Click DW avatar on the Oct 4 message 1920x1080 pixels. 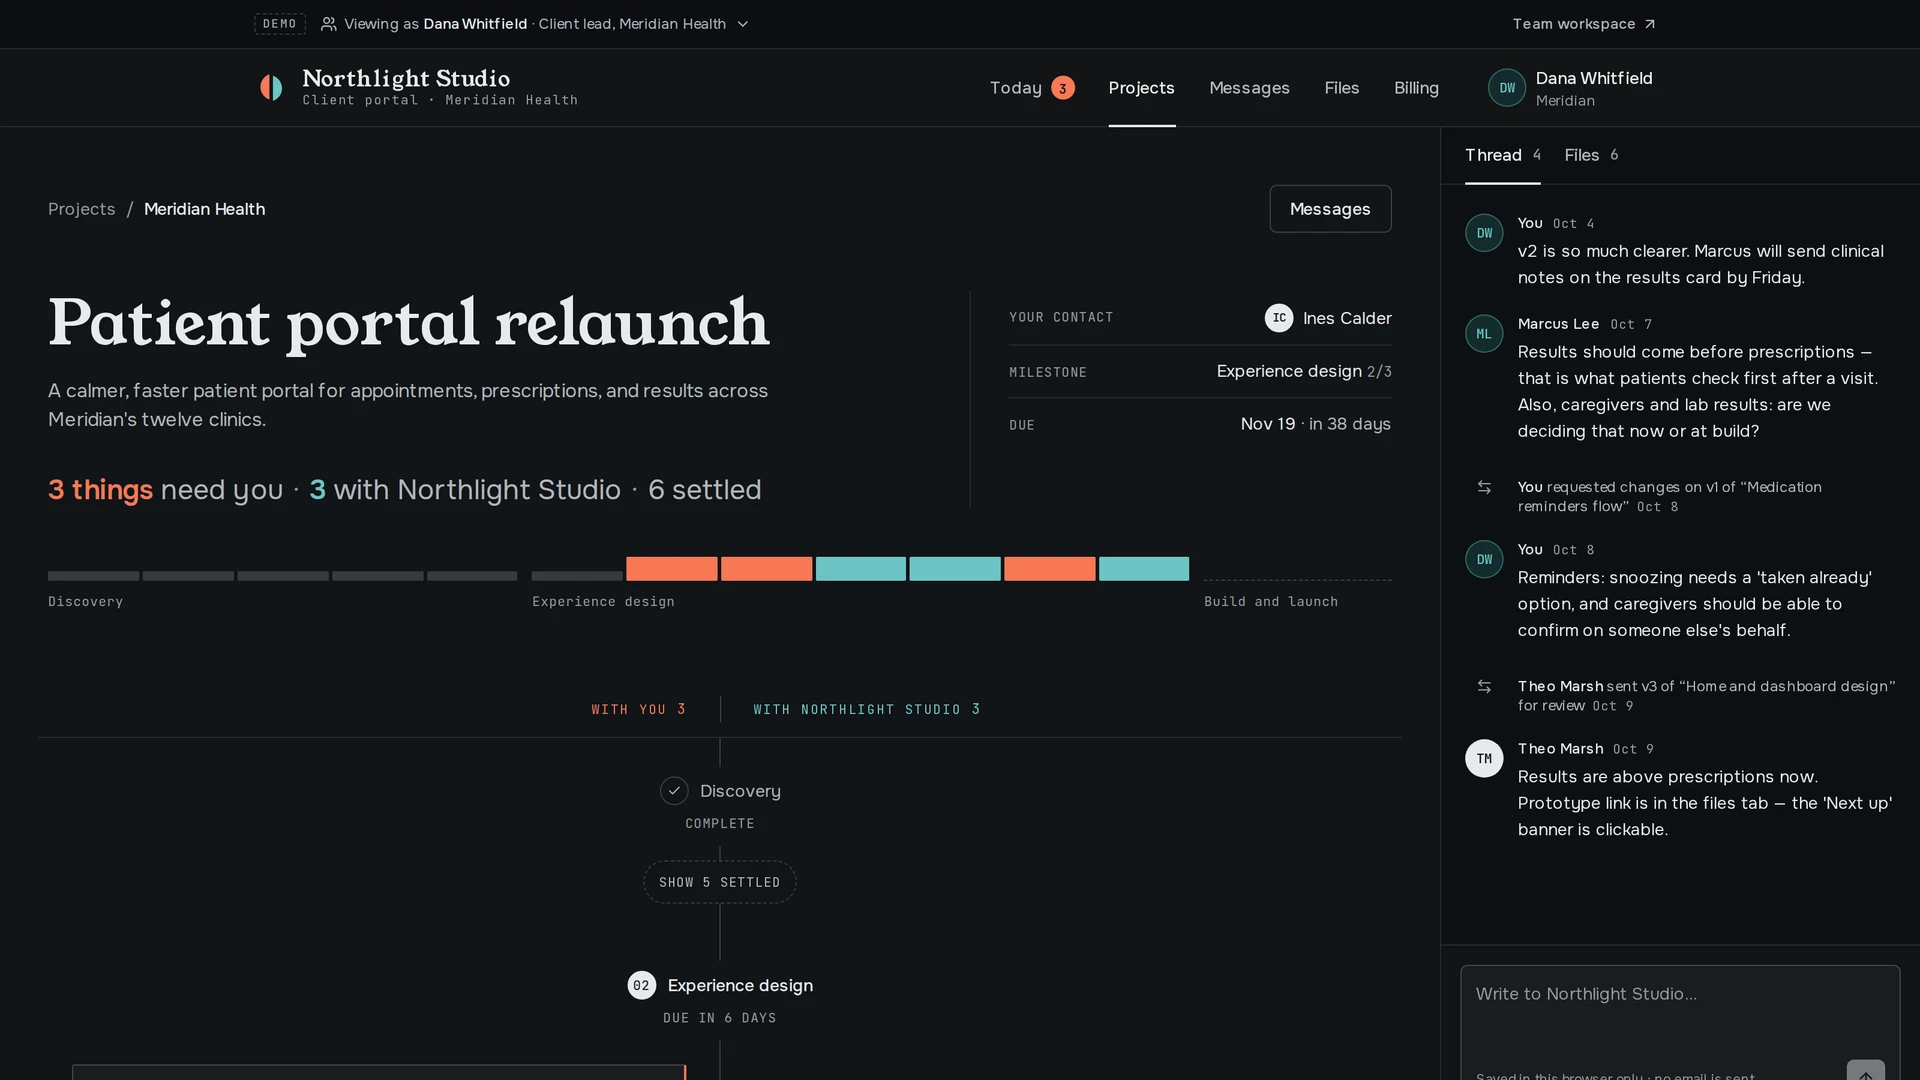[x=1484, y=233]
